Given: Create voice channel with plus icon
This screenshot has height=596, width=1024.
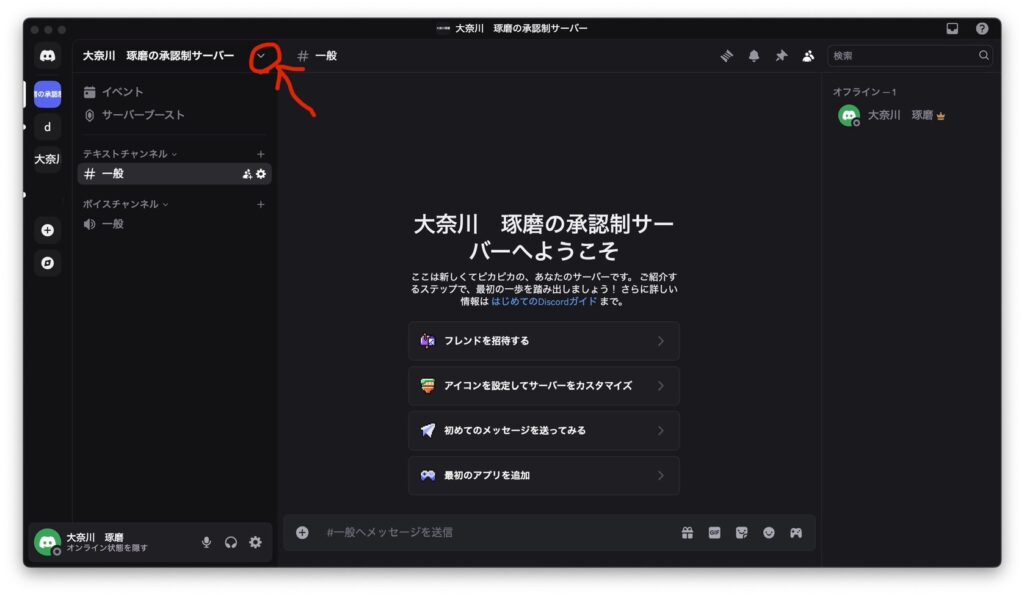Looking at the screenshot, I should pos(261,204).
